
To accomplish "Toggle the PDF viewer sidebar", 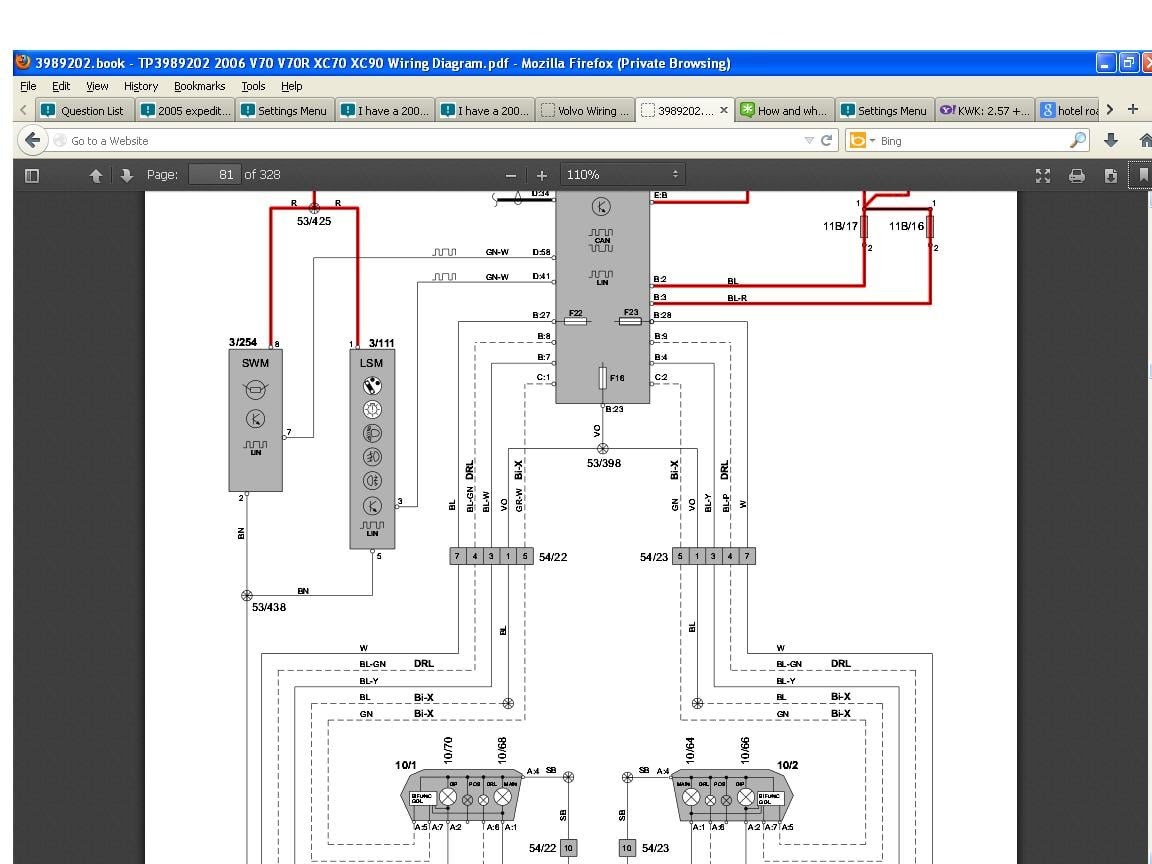I will point(32,176).
